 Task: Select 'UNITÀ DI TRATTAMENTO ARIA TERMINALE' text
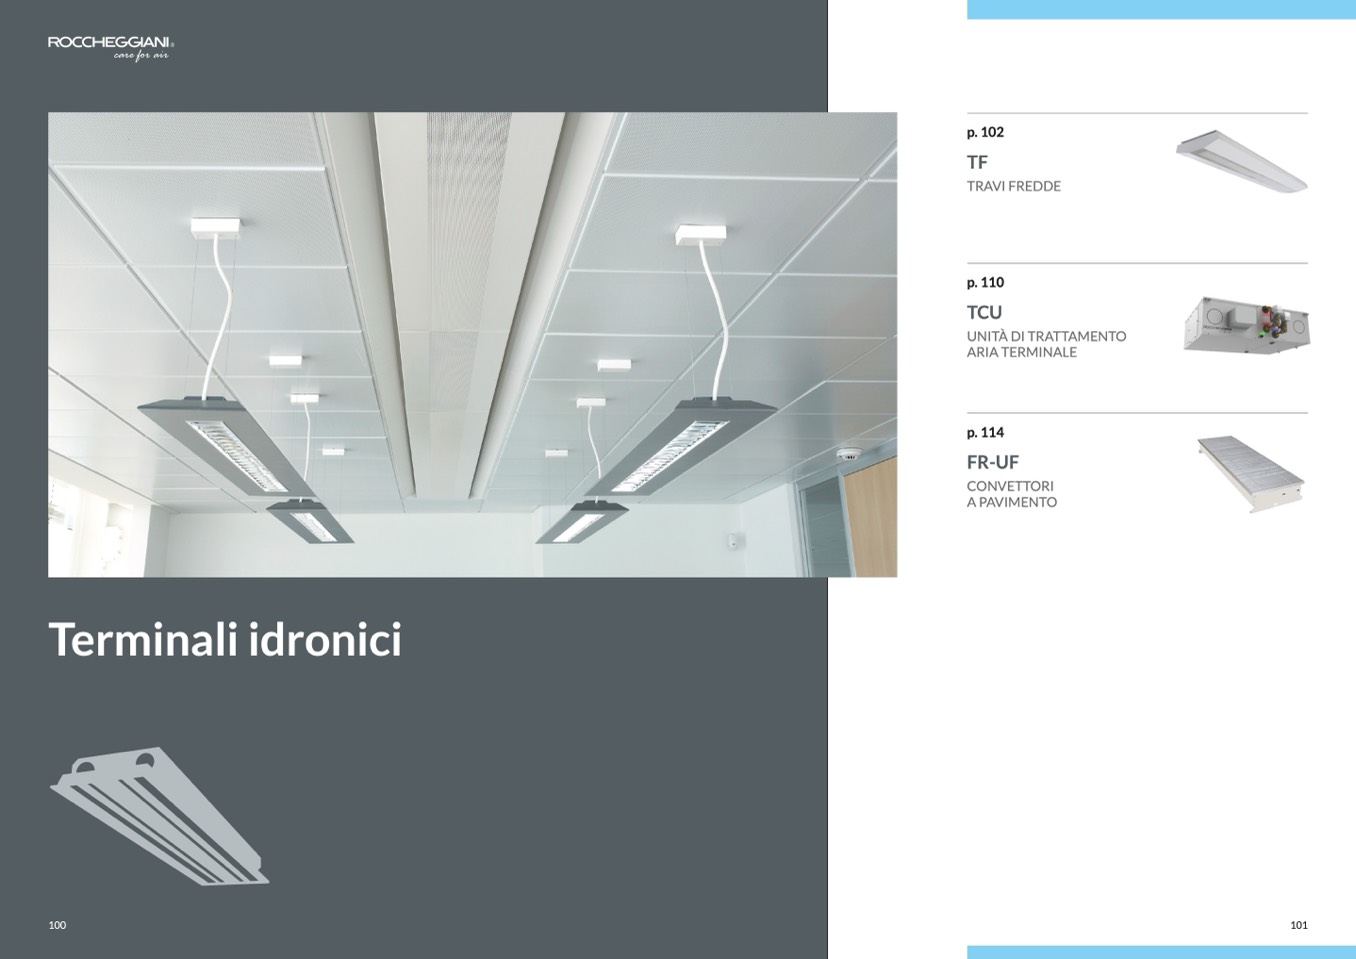[1046, 344]
